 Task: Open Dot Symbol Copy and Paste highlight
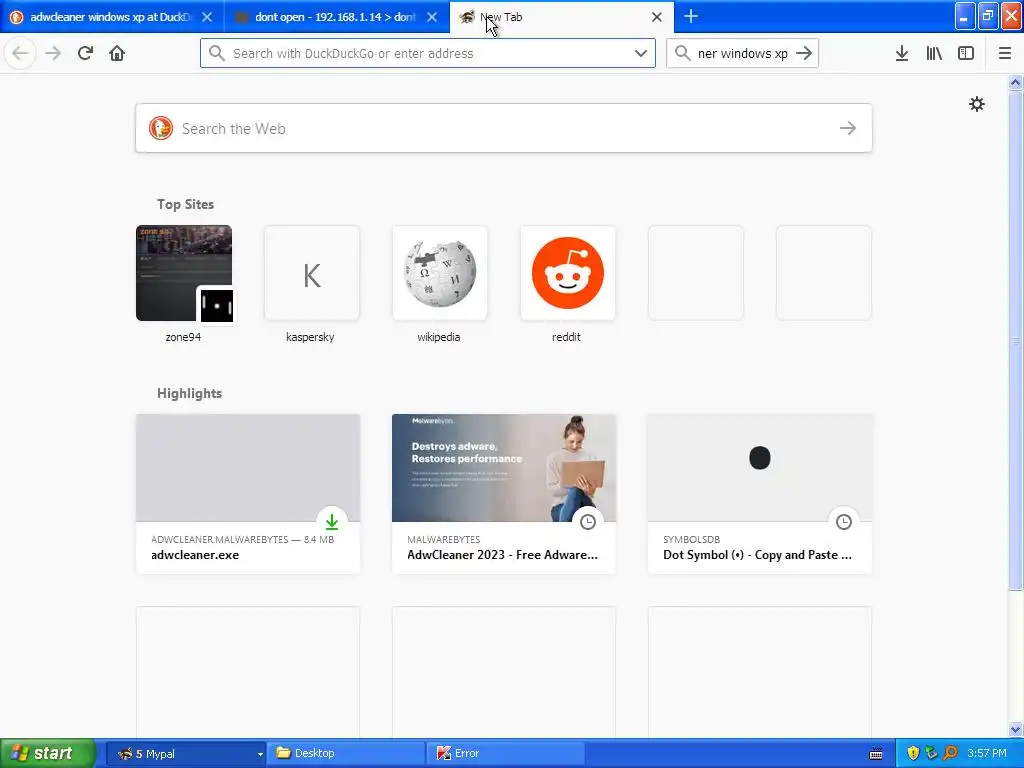(760, 494)
